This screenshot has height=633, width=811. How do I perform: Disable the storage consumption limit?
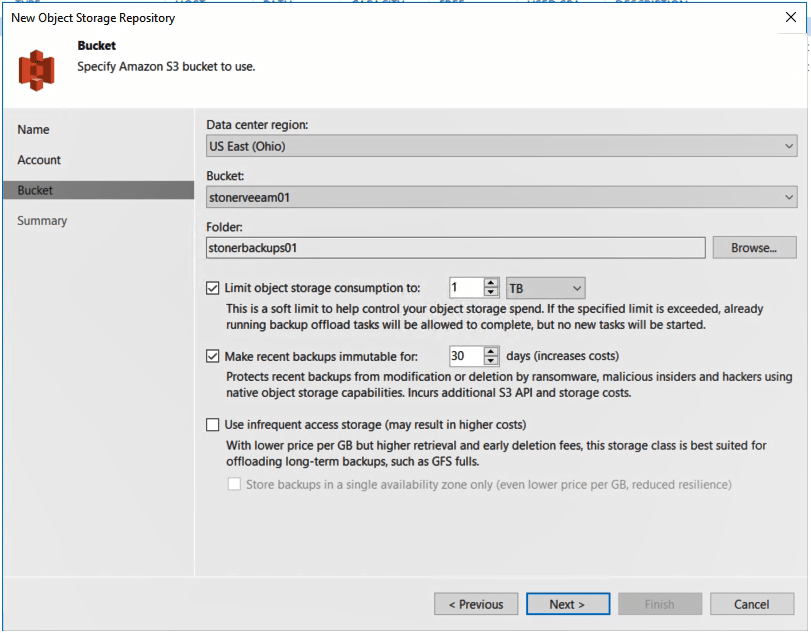tap(214, 287)
